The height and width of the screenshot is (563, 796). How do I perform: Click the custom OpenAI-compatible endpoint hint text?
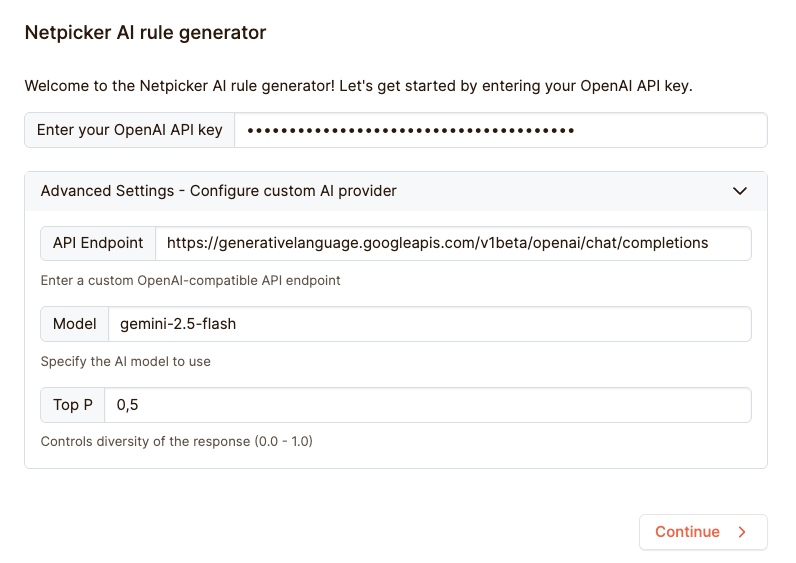tap(190, 281)
